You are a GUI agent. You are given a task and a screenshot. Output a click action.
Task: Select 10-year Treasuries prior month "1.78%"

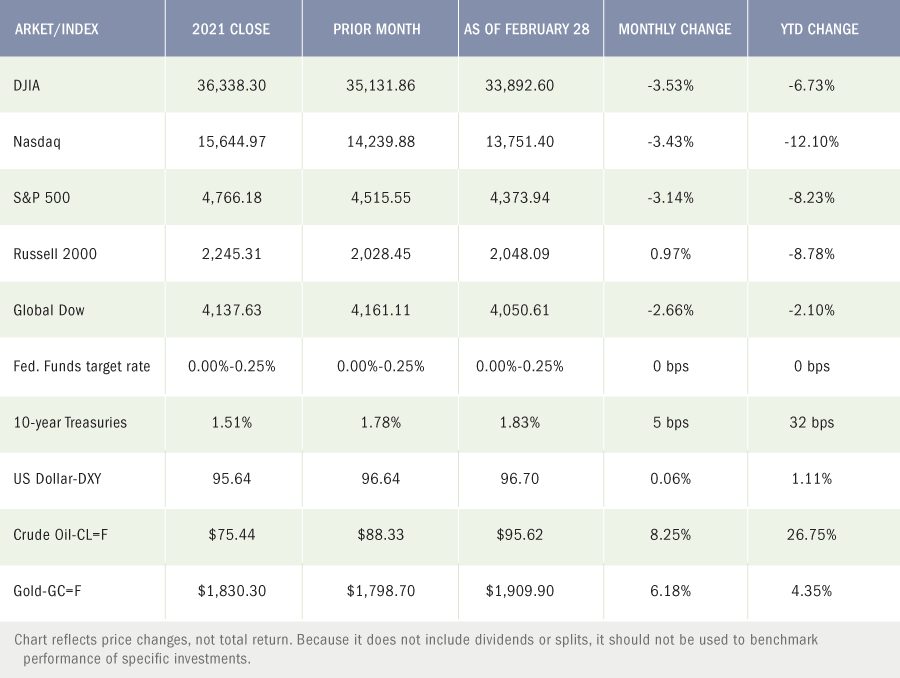point(381,423)
